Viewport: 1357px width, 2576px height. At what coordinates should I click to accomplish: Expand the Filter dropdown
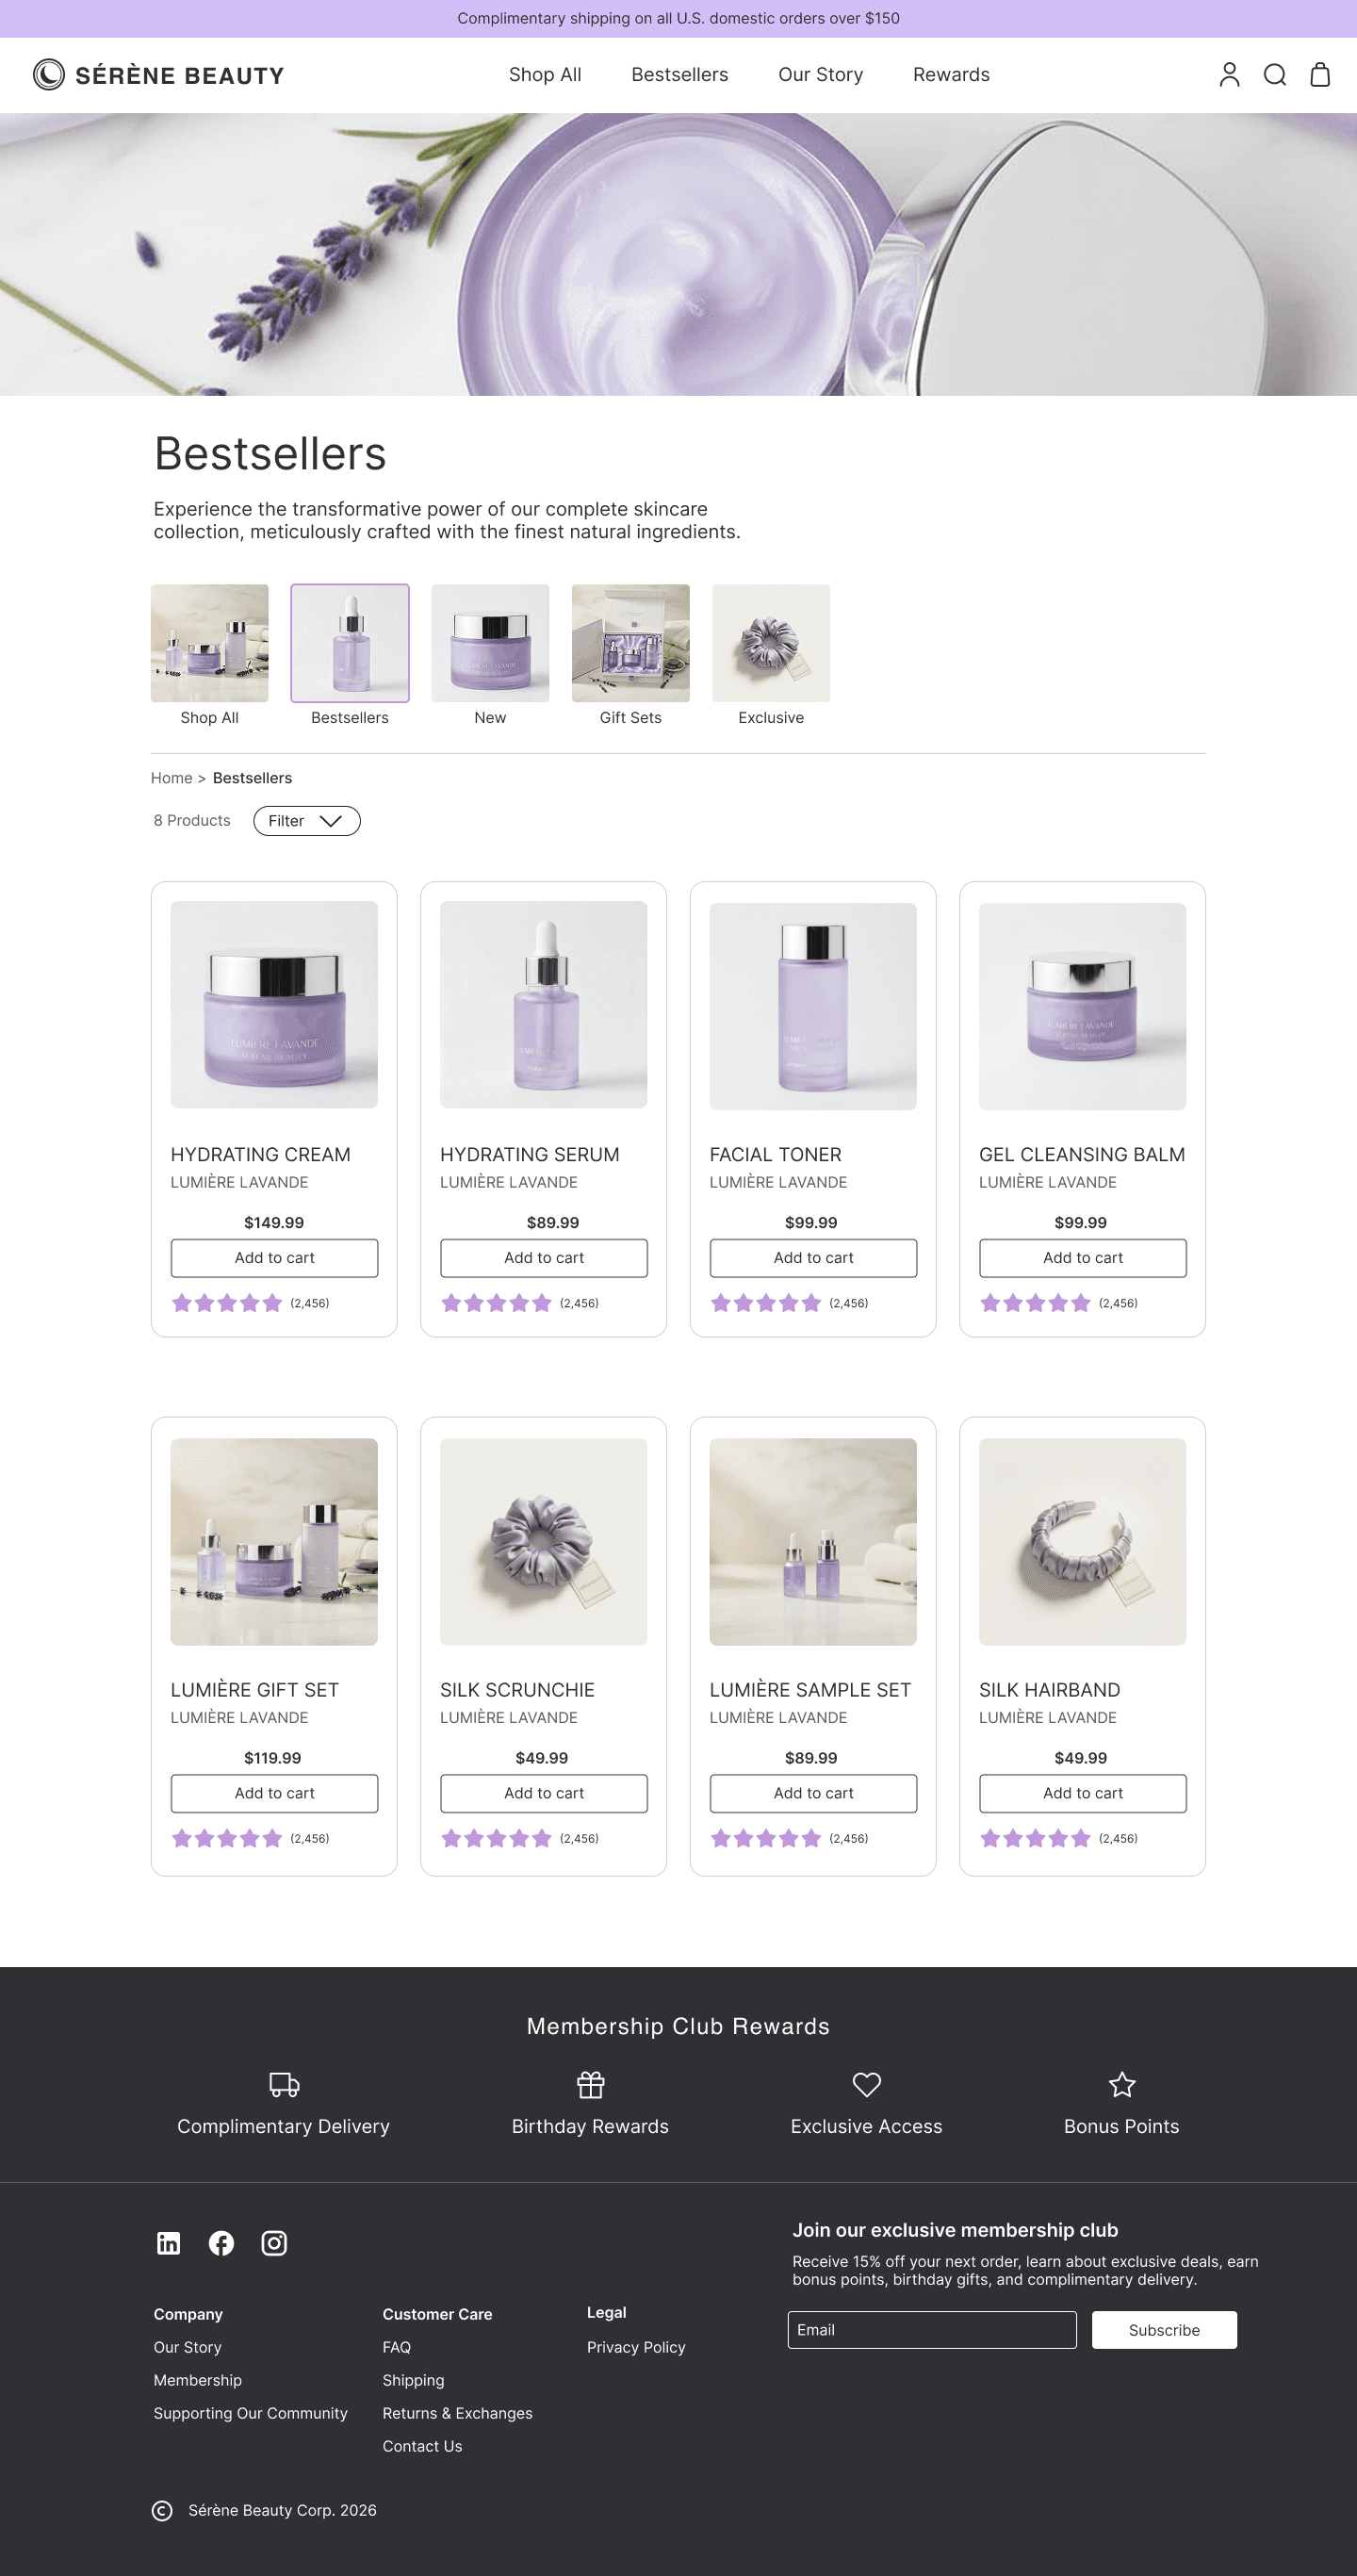pyautogui.click(x=306, y=821)
